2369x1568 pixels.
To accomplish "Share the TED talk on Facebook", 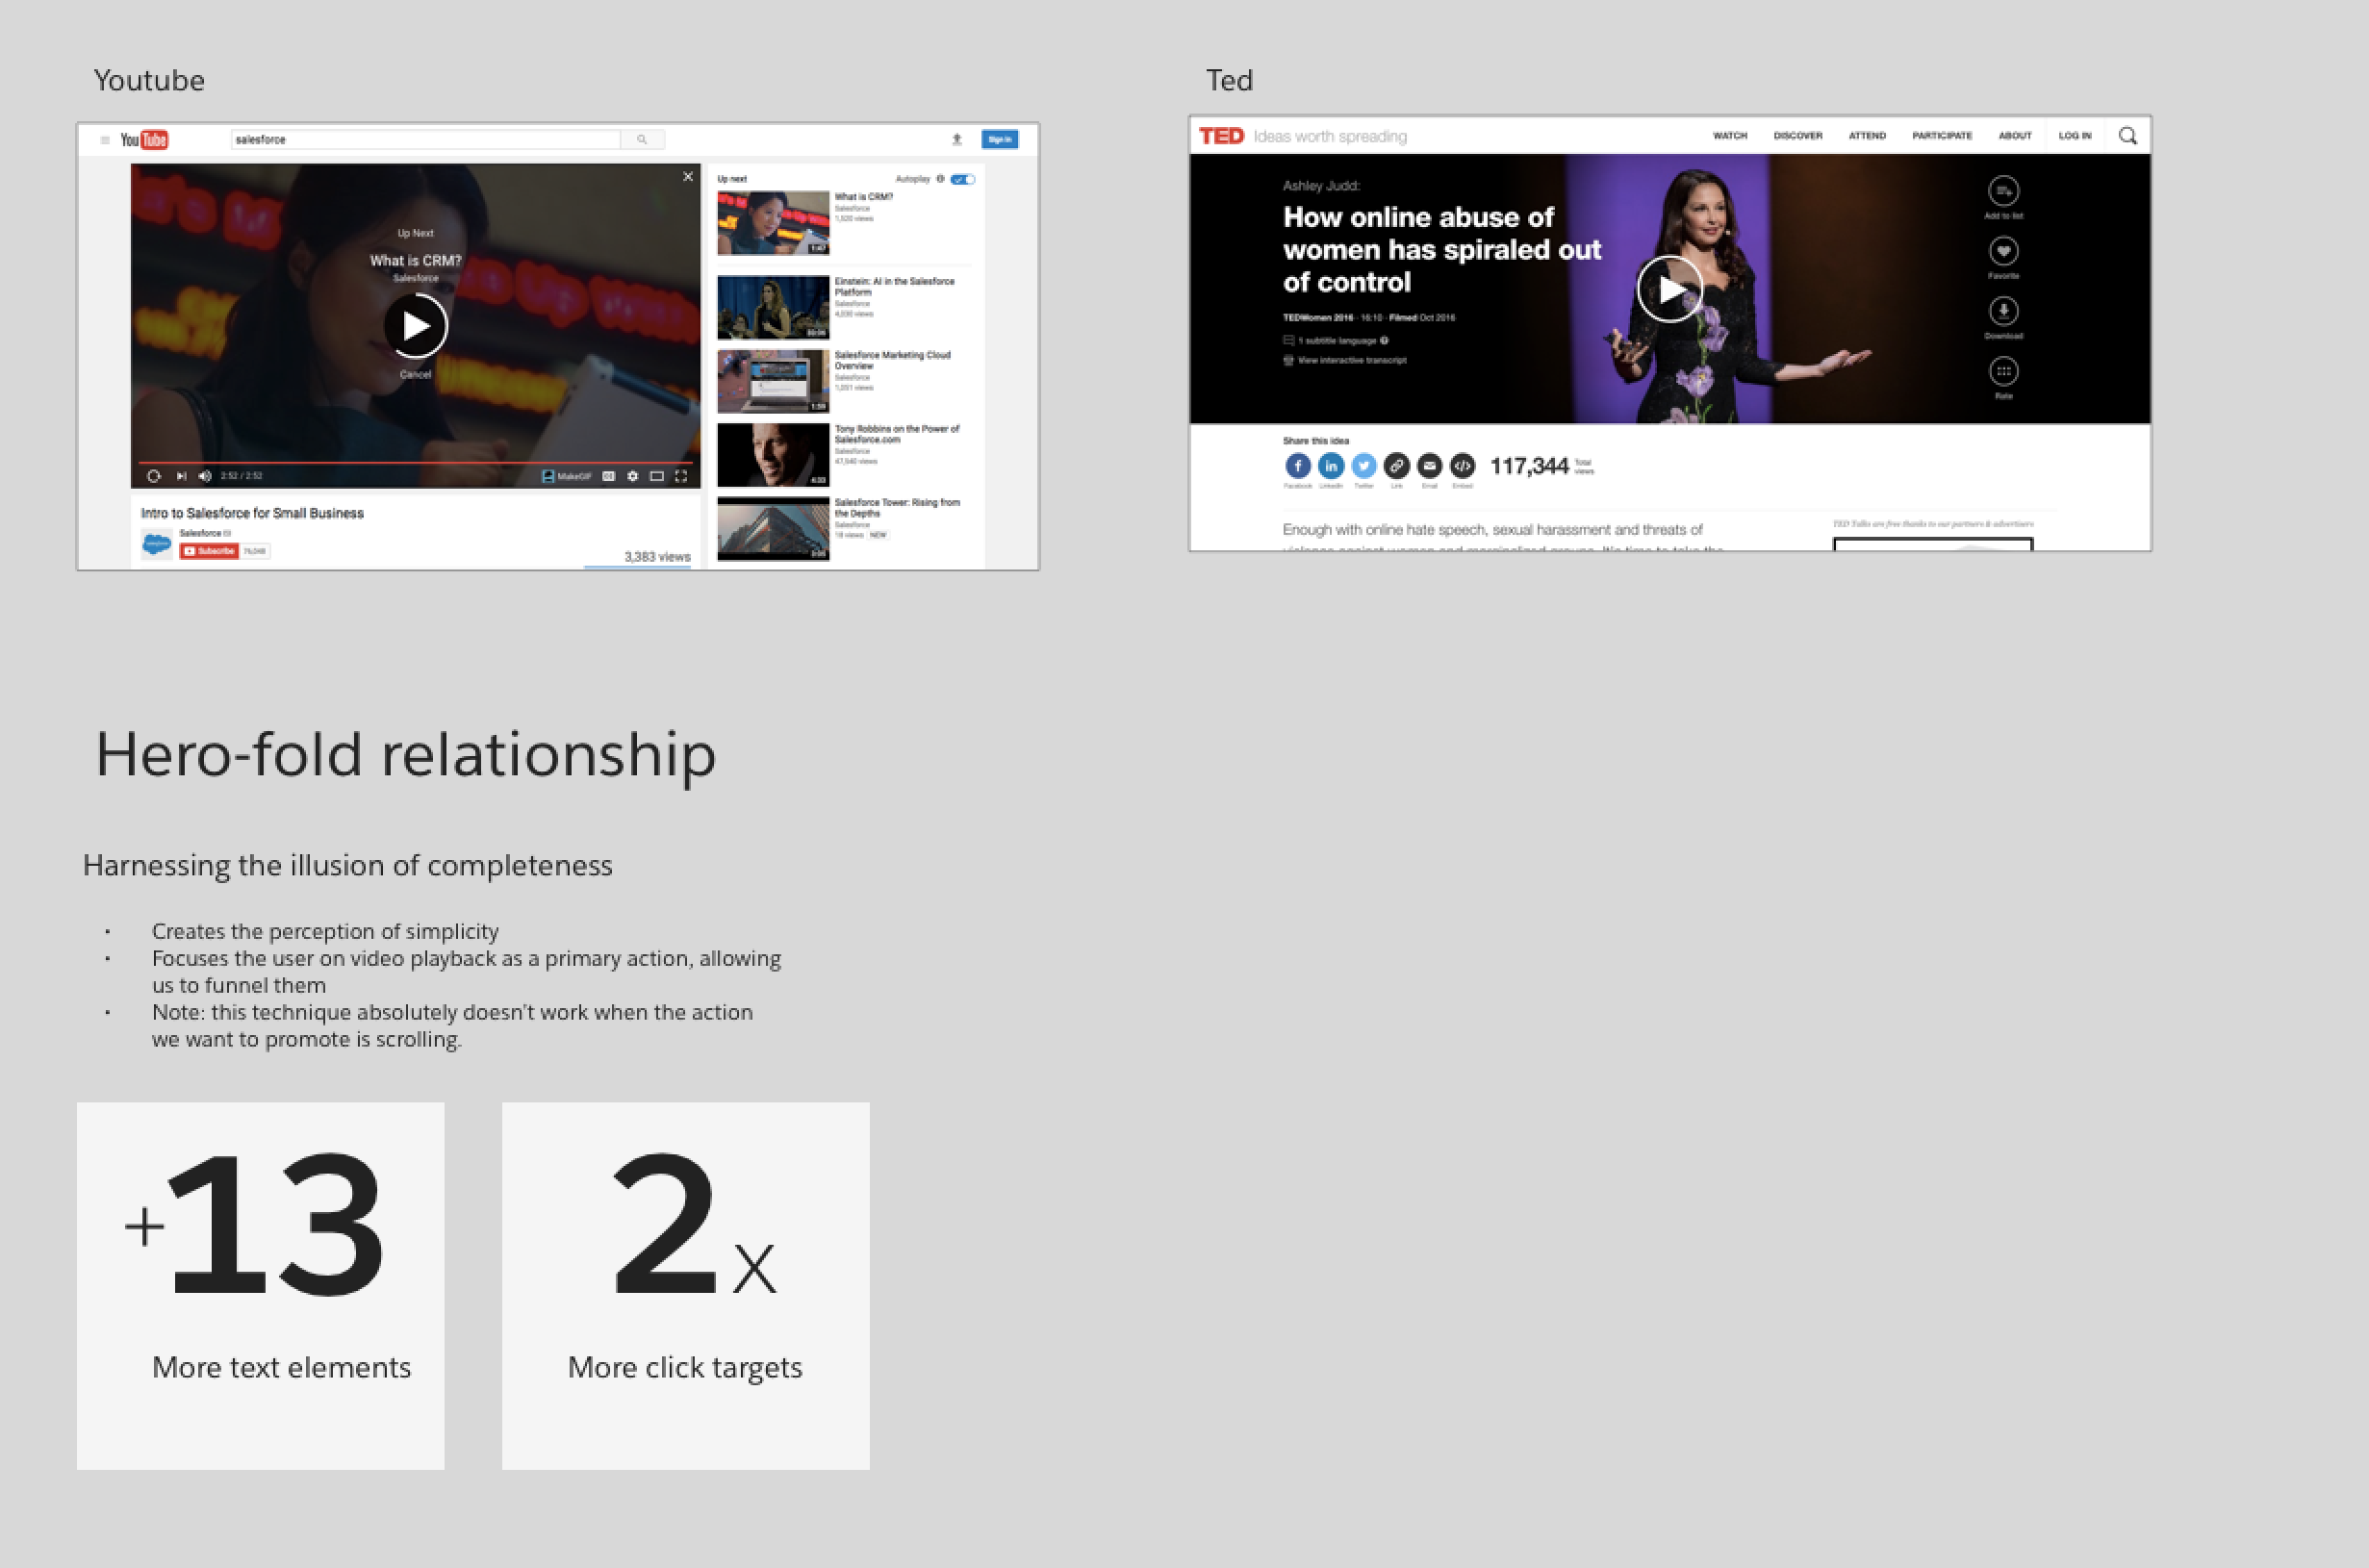I will (1297, 466).
